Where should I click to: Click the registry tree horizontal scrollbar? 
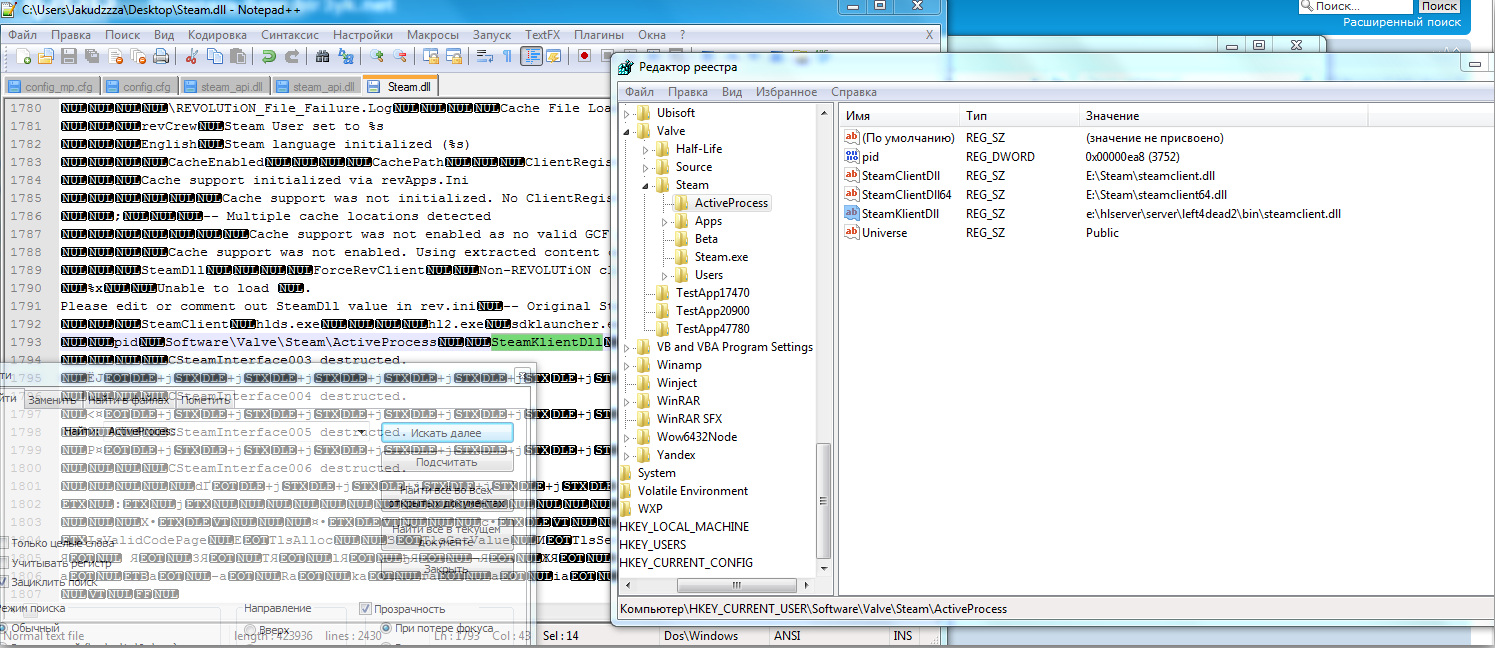click(736, 585)
